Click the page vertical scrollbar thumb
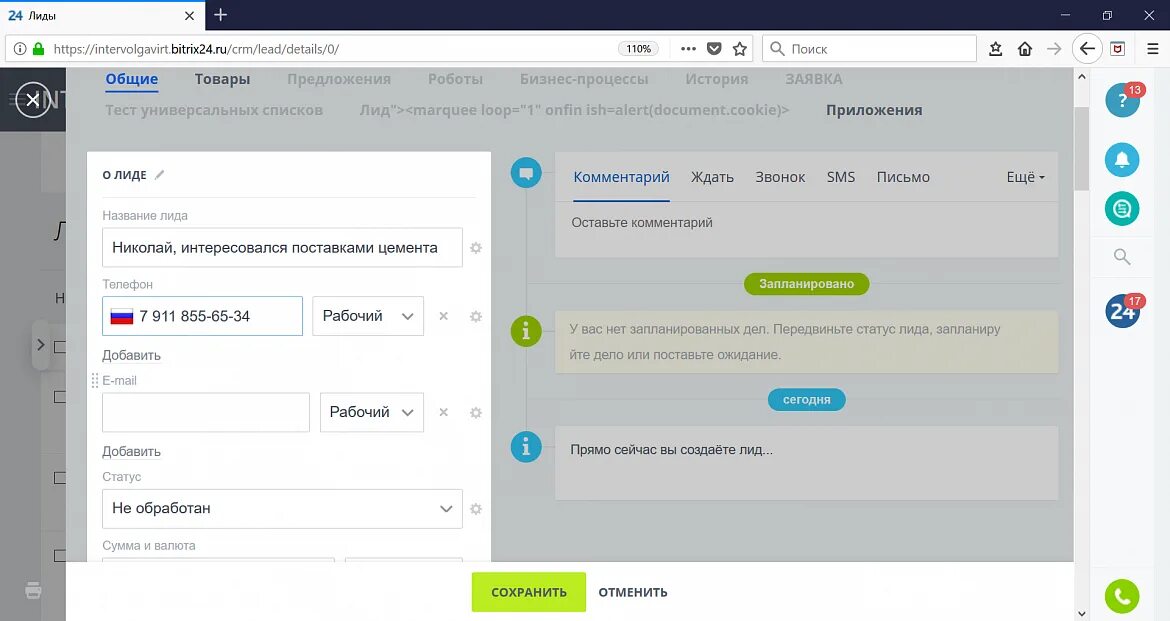The width and height of the screenshot is (1170, 621). click(x=1081, y=148)
